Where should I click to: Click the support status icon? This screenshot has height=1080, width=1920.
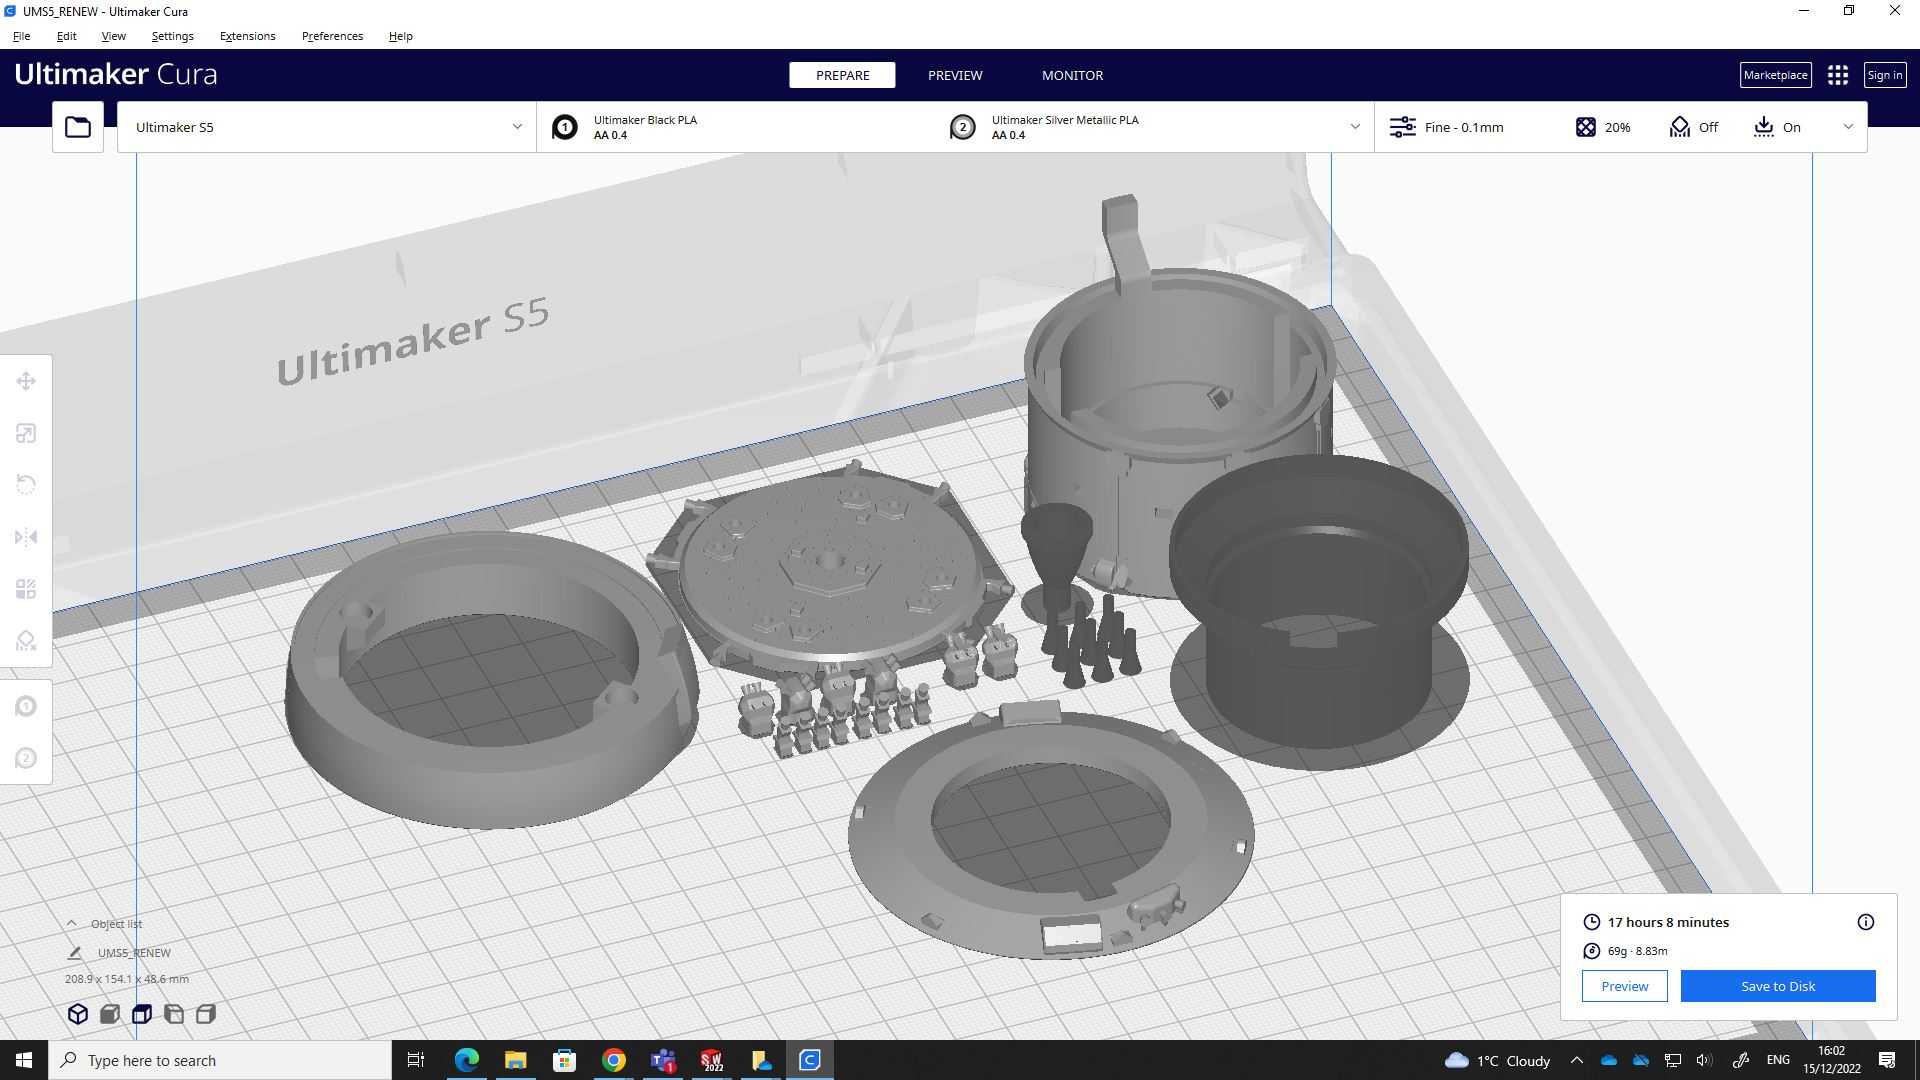tap(1680, 127)
